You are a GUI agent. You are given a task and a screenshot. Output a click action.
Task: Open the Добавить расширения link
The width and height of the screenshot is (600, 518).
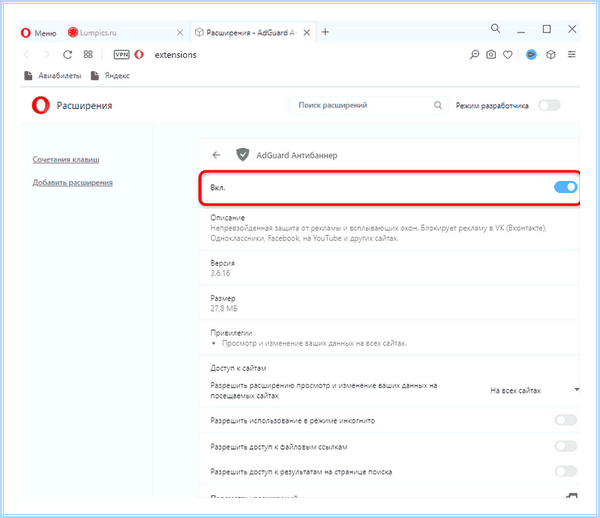tap(72, 182)
